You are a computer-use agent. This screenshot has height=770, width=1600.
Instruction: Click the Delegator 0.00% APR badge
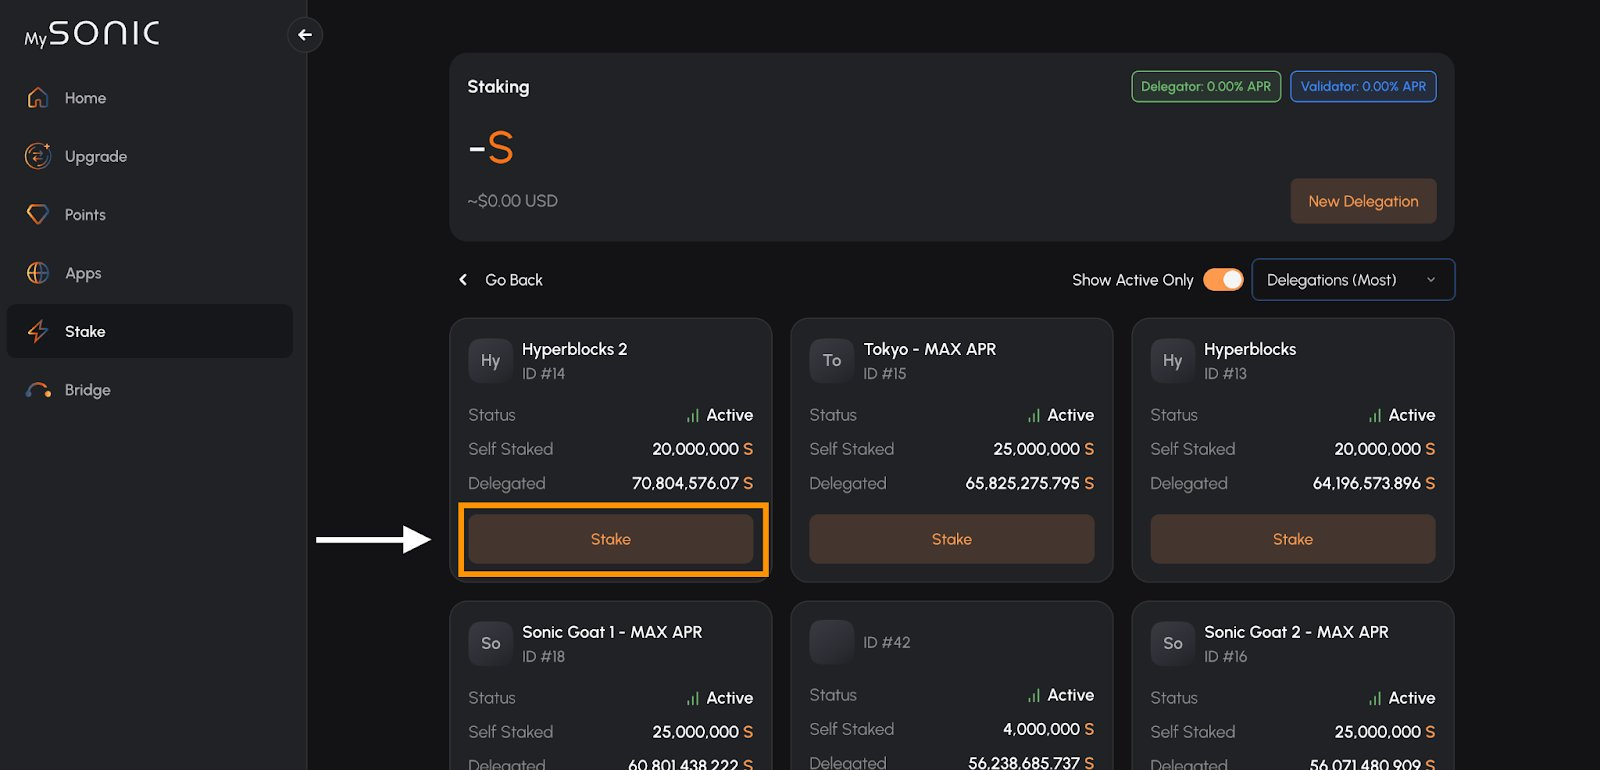click(x=1205, y=87)
